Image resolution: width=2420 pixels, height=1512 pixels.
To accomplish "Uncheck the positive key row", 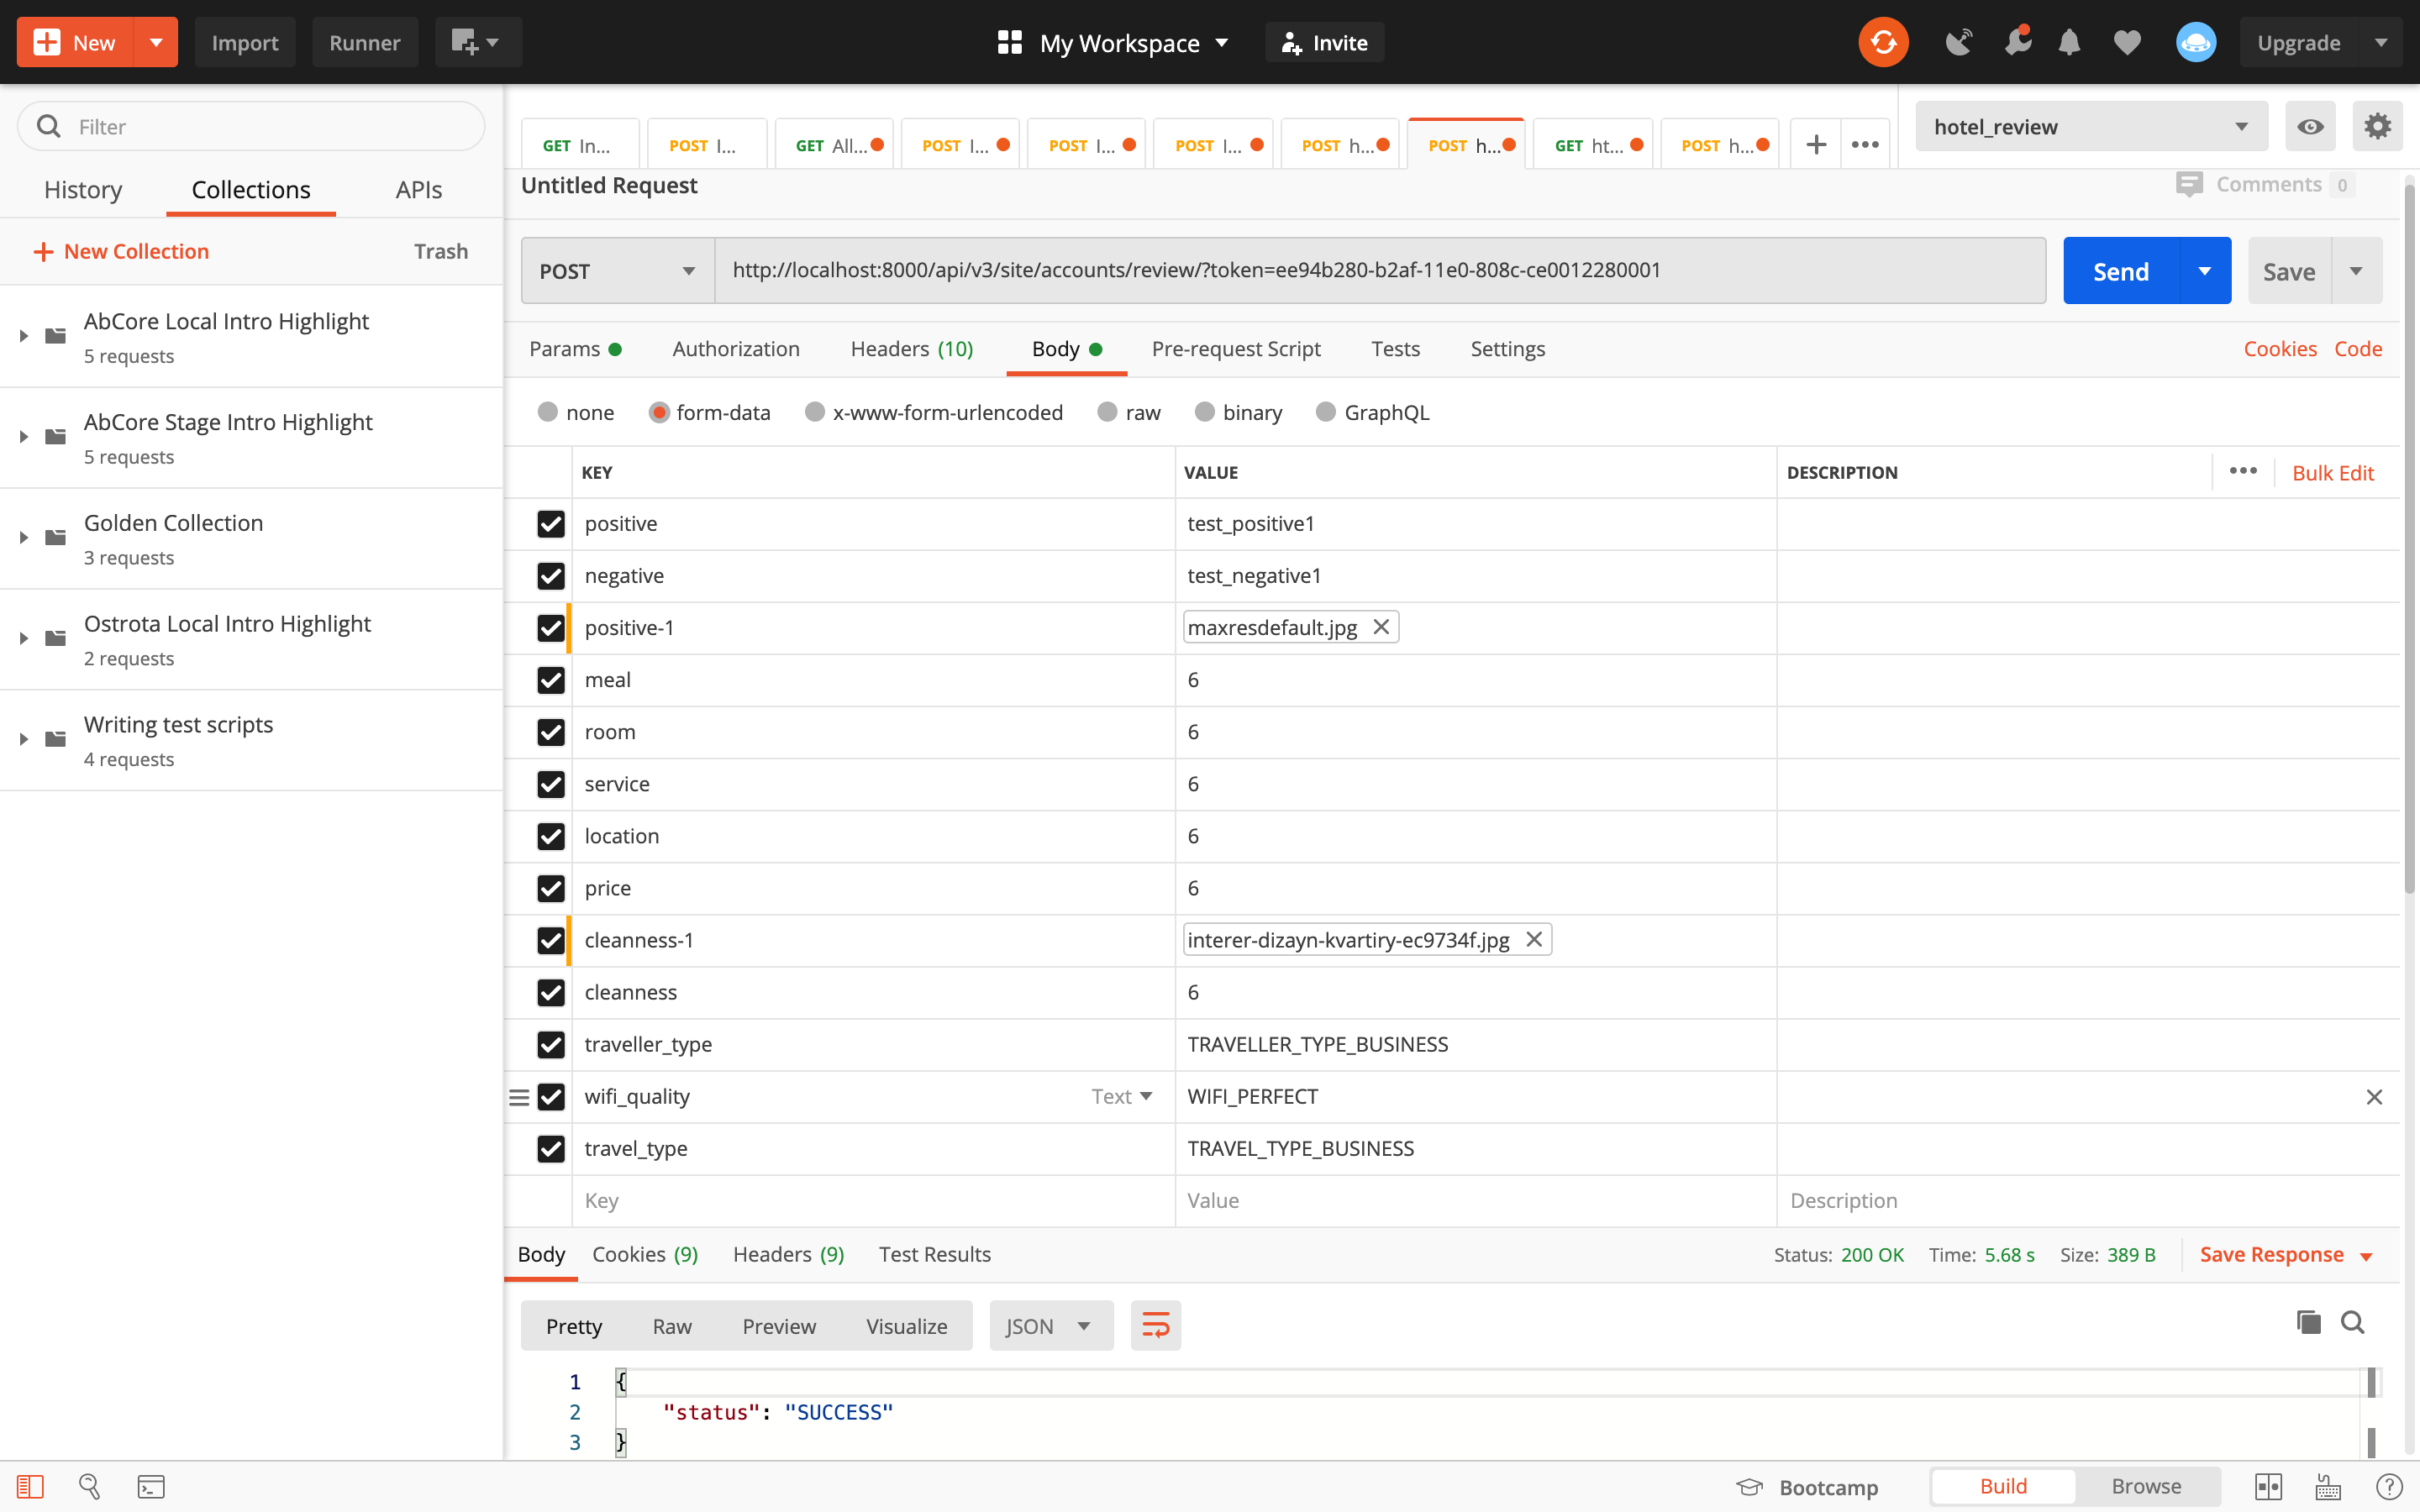I will [551, 524].
